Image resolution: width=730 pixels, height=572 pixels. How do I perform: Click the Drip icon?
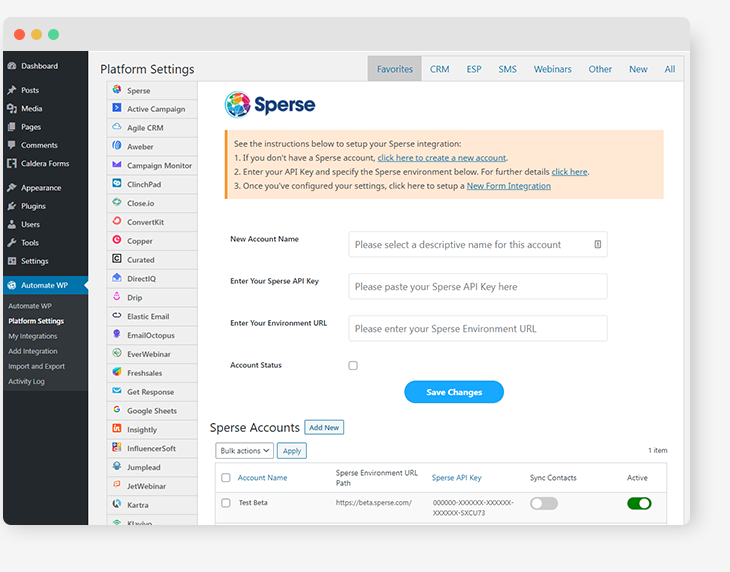pos(117,296)
